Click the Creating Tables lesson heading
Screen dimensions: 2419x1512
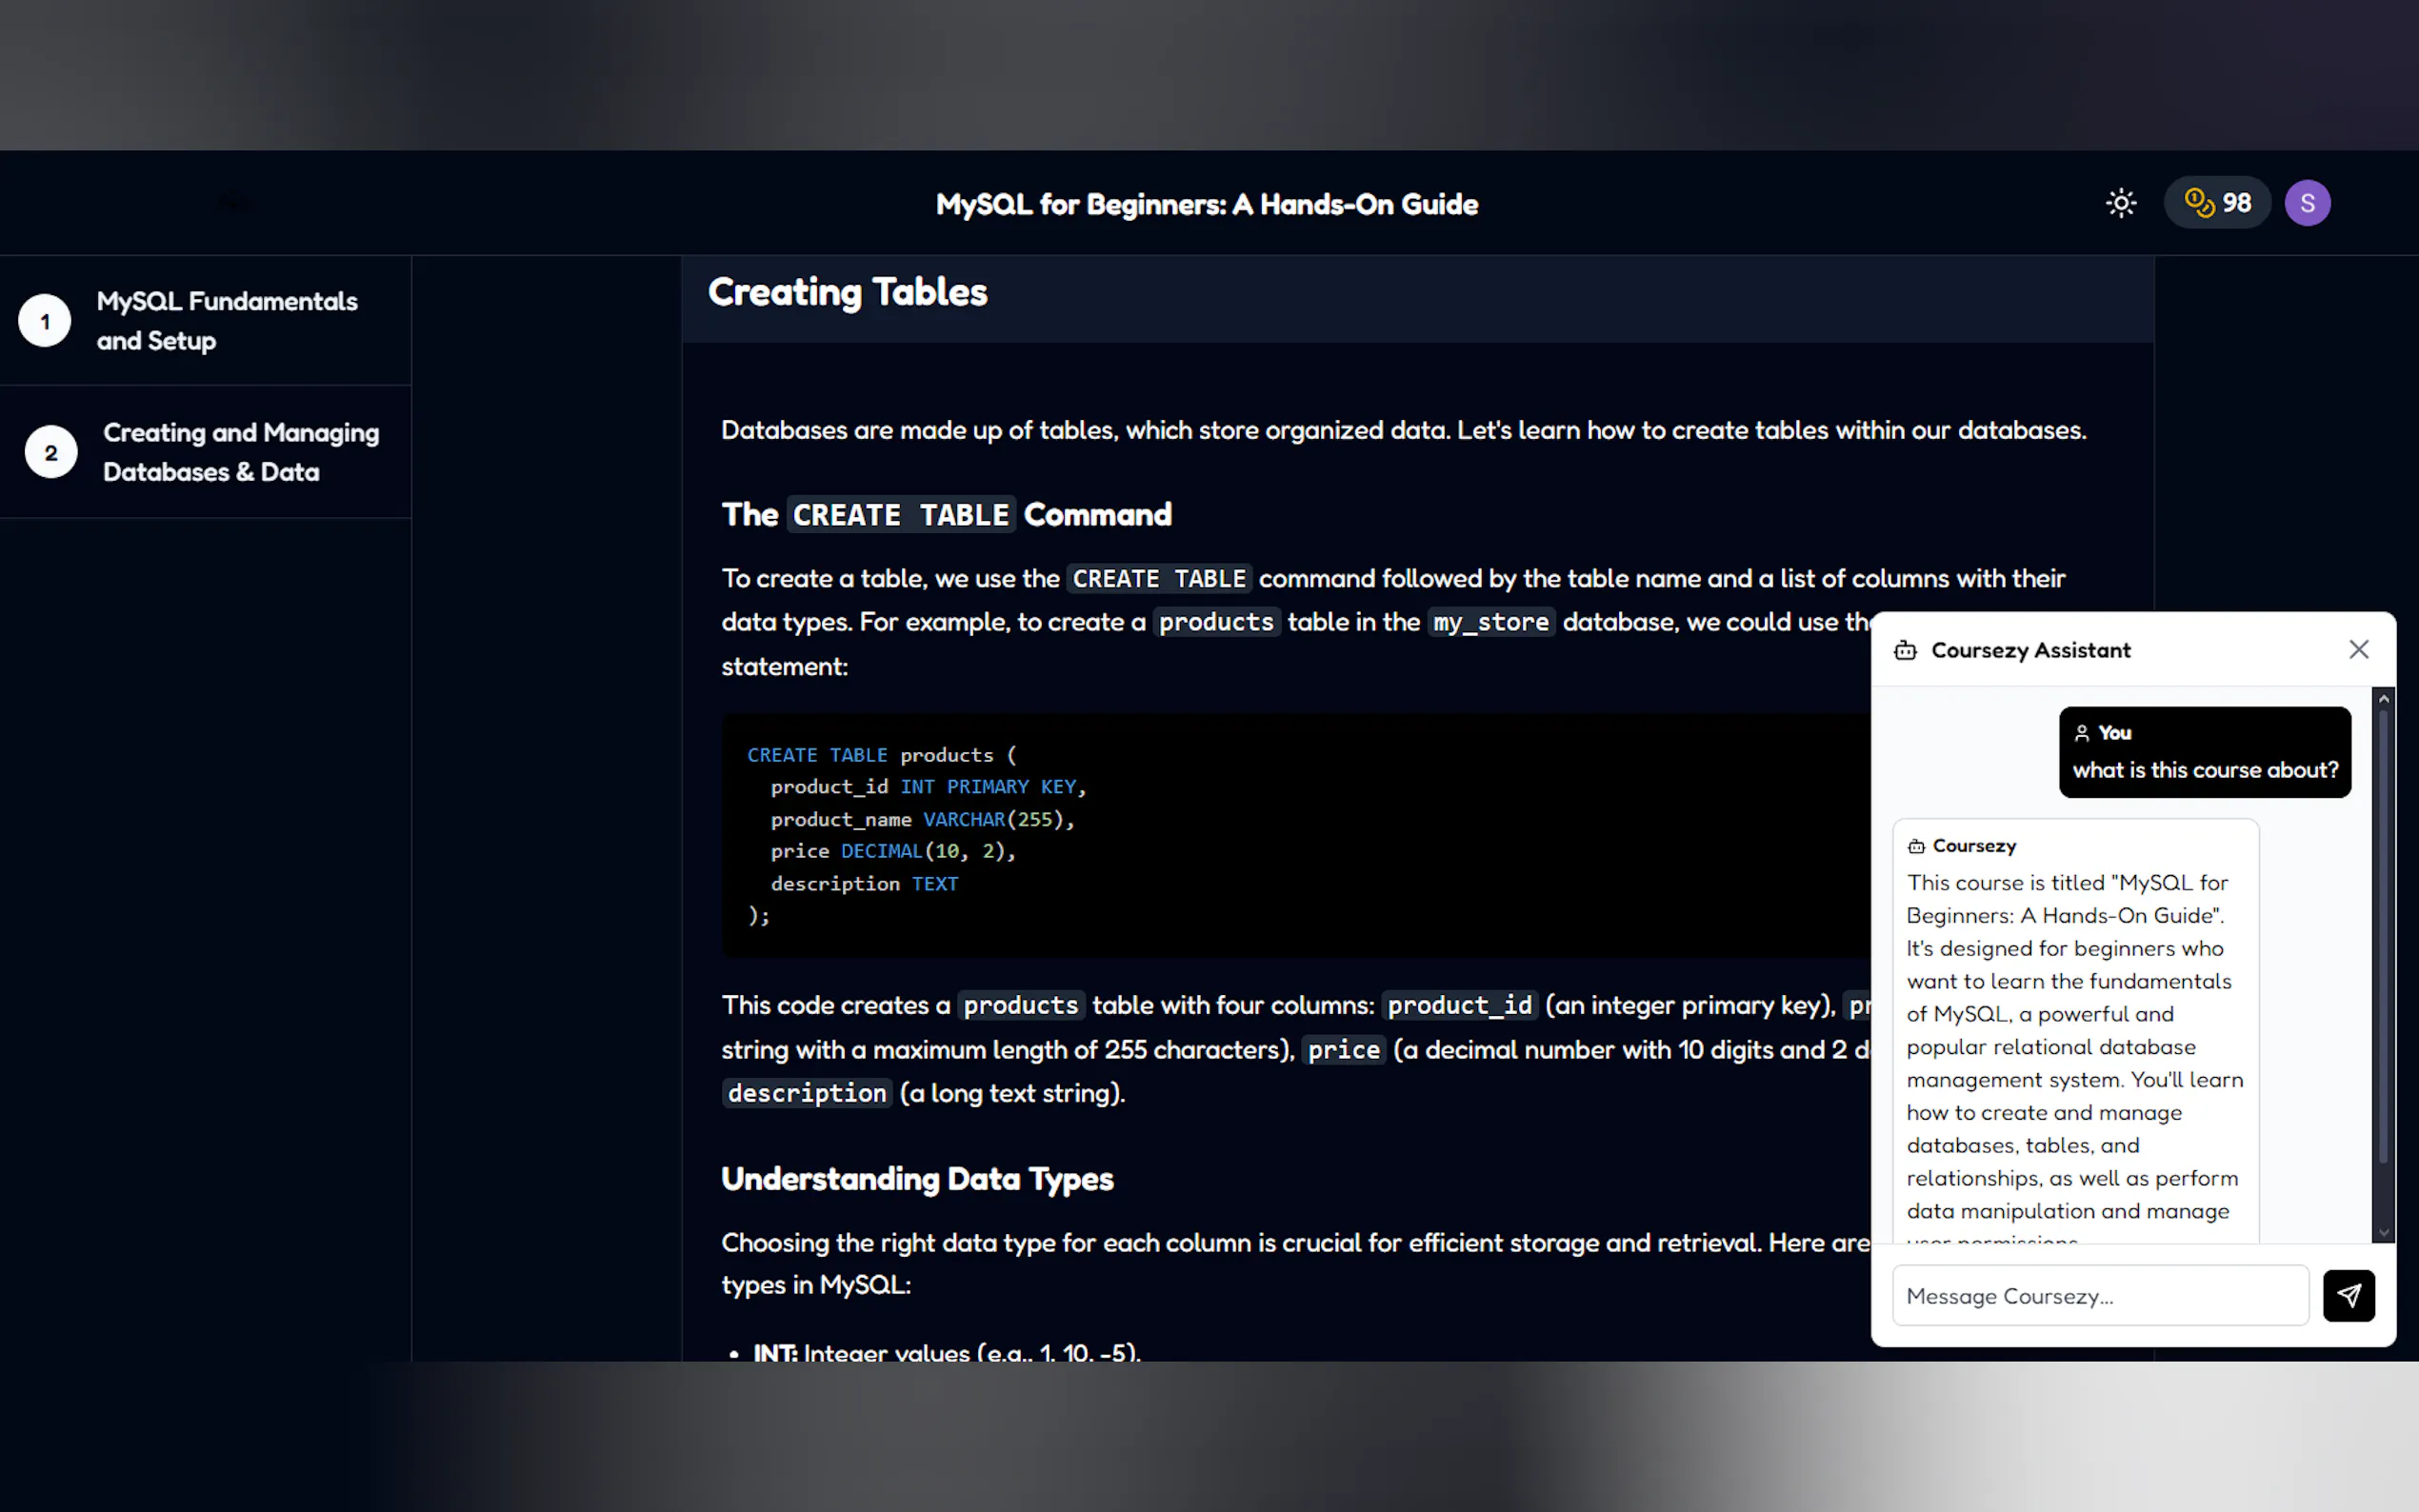click(847, 292)
